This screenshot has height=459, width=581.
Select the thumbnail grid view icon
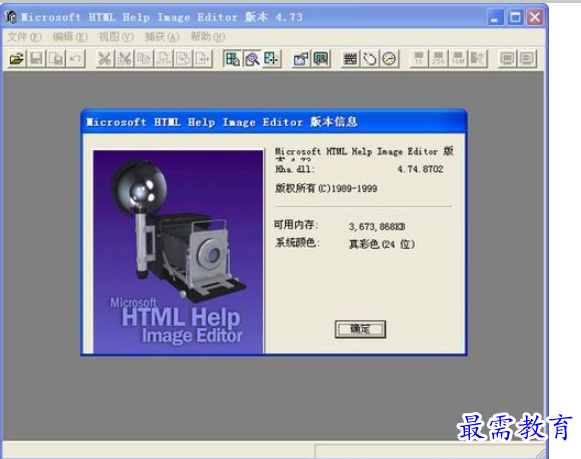coord(232,59)
